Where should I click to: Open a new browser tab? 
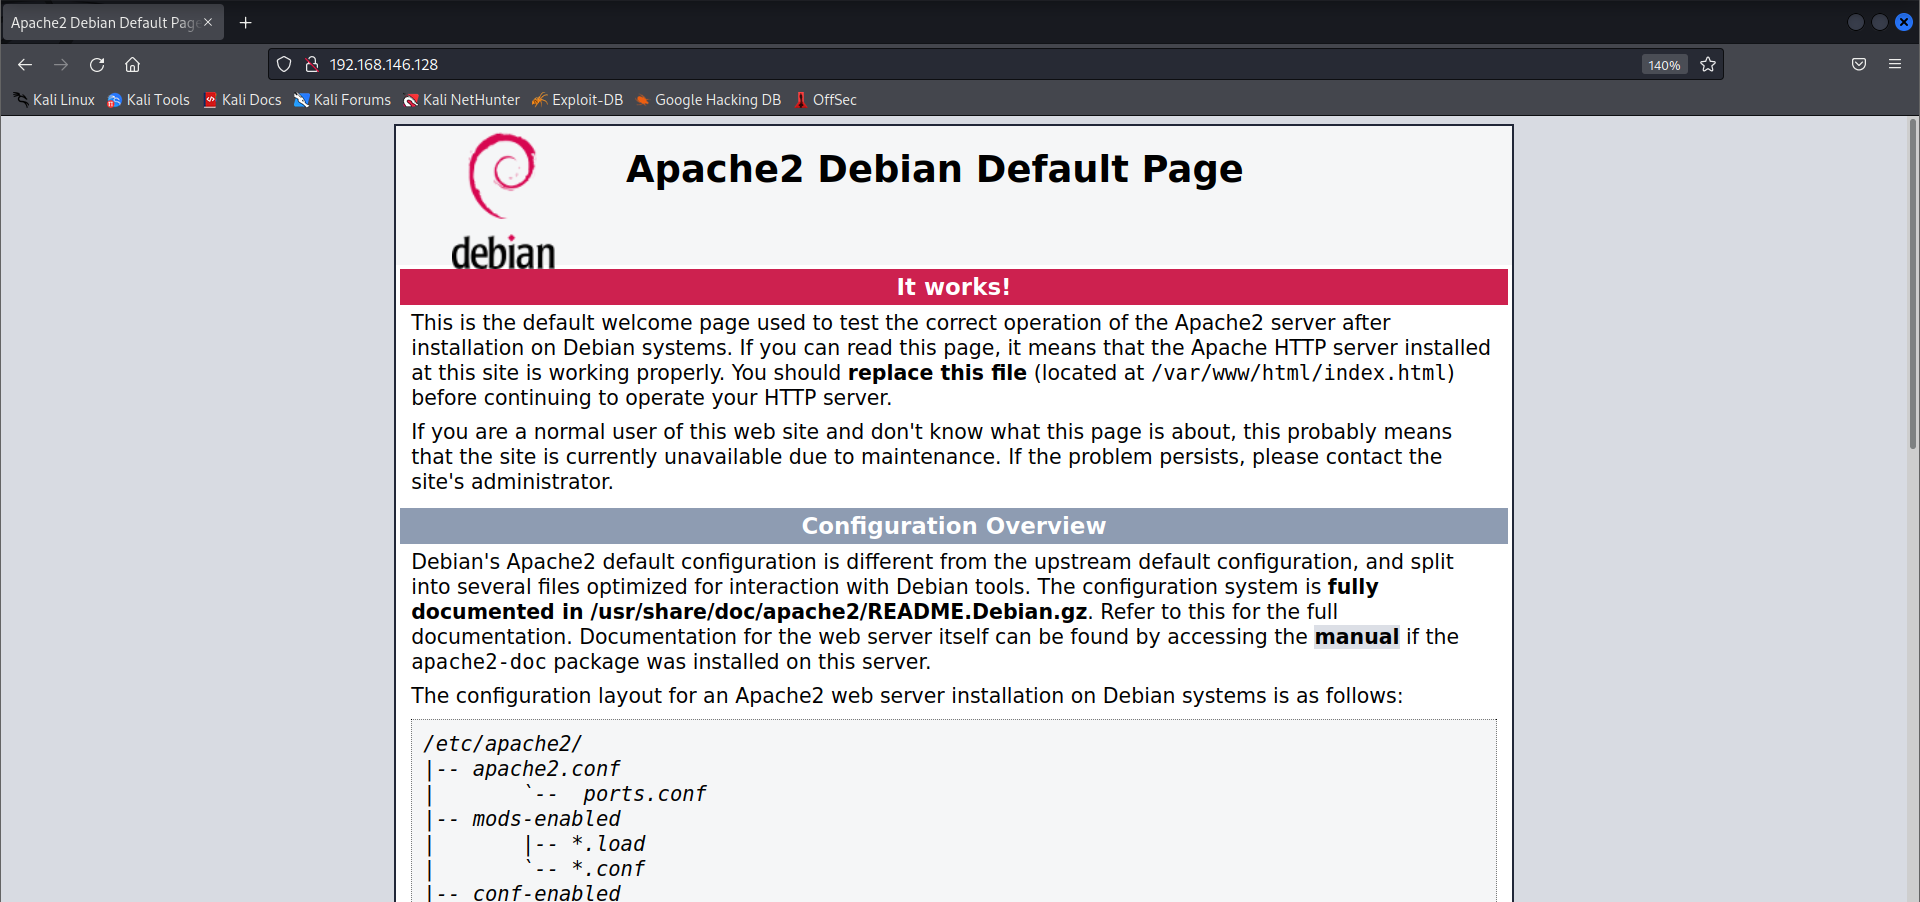245,22
